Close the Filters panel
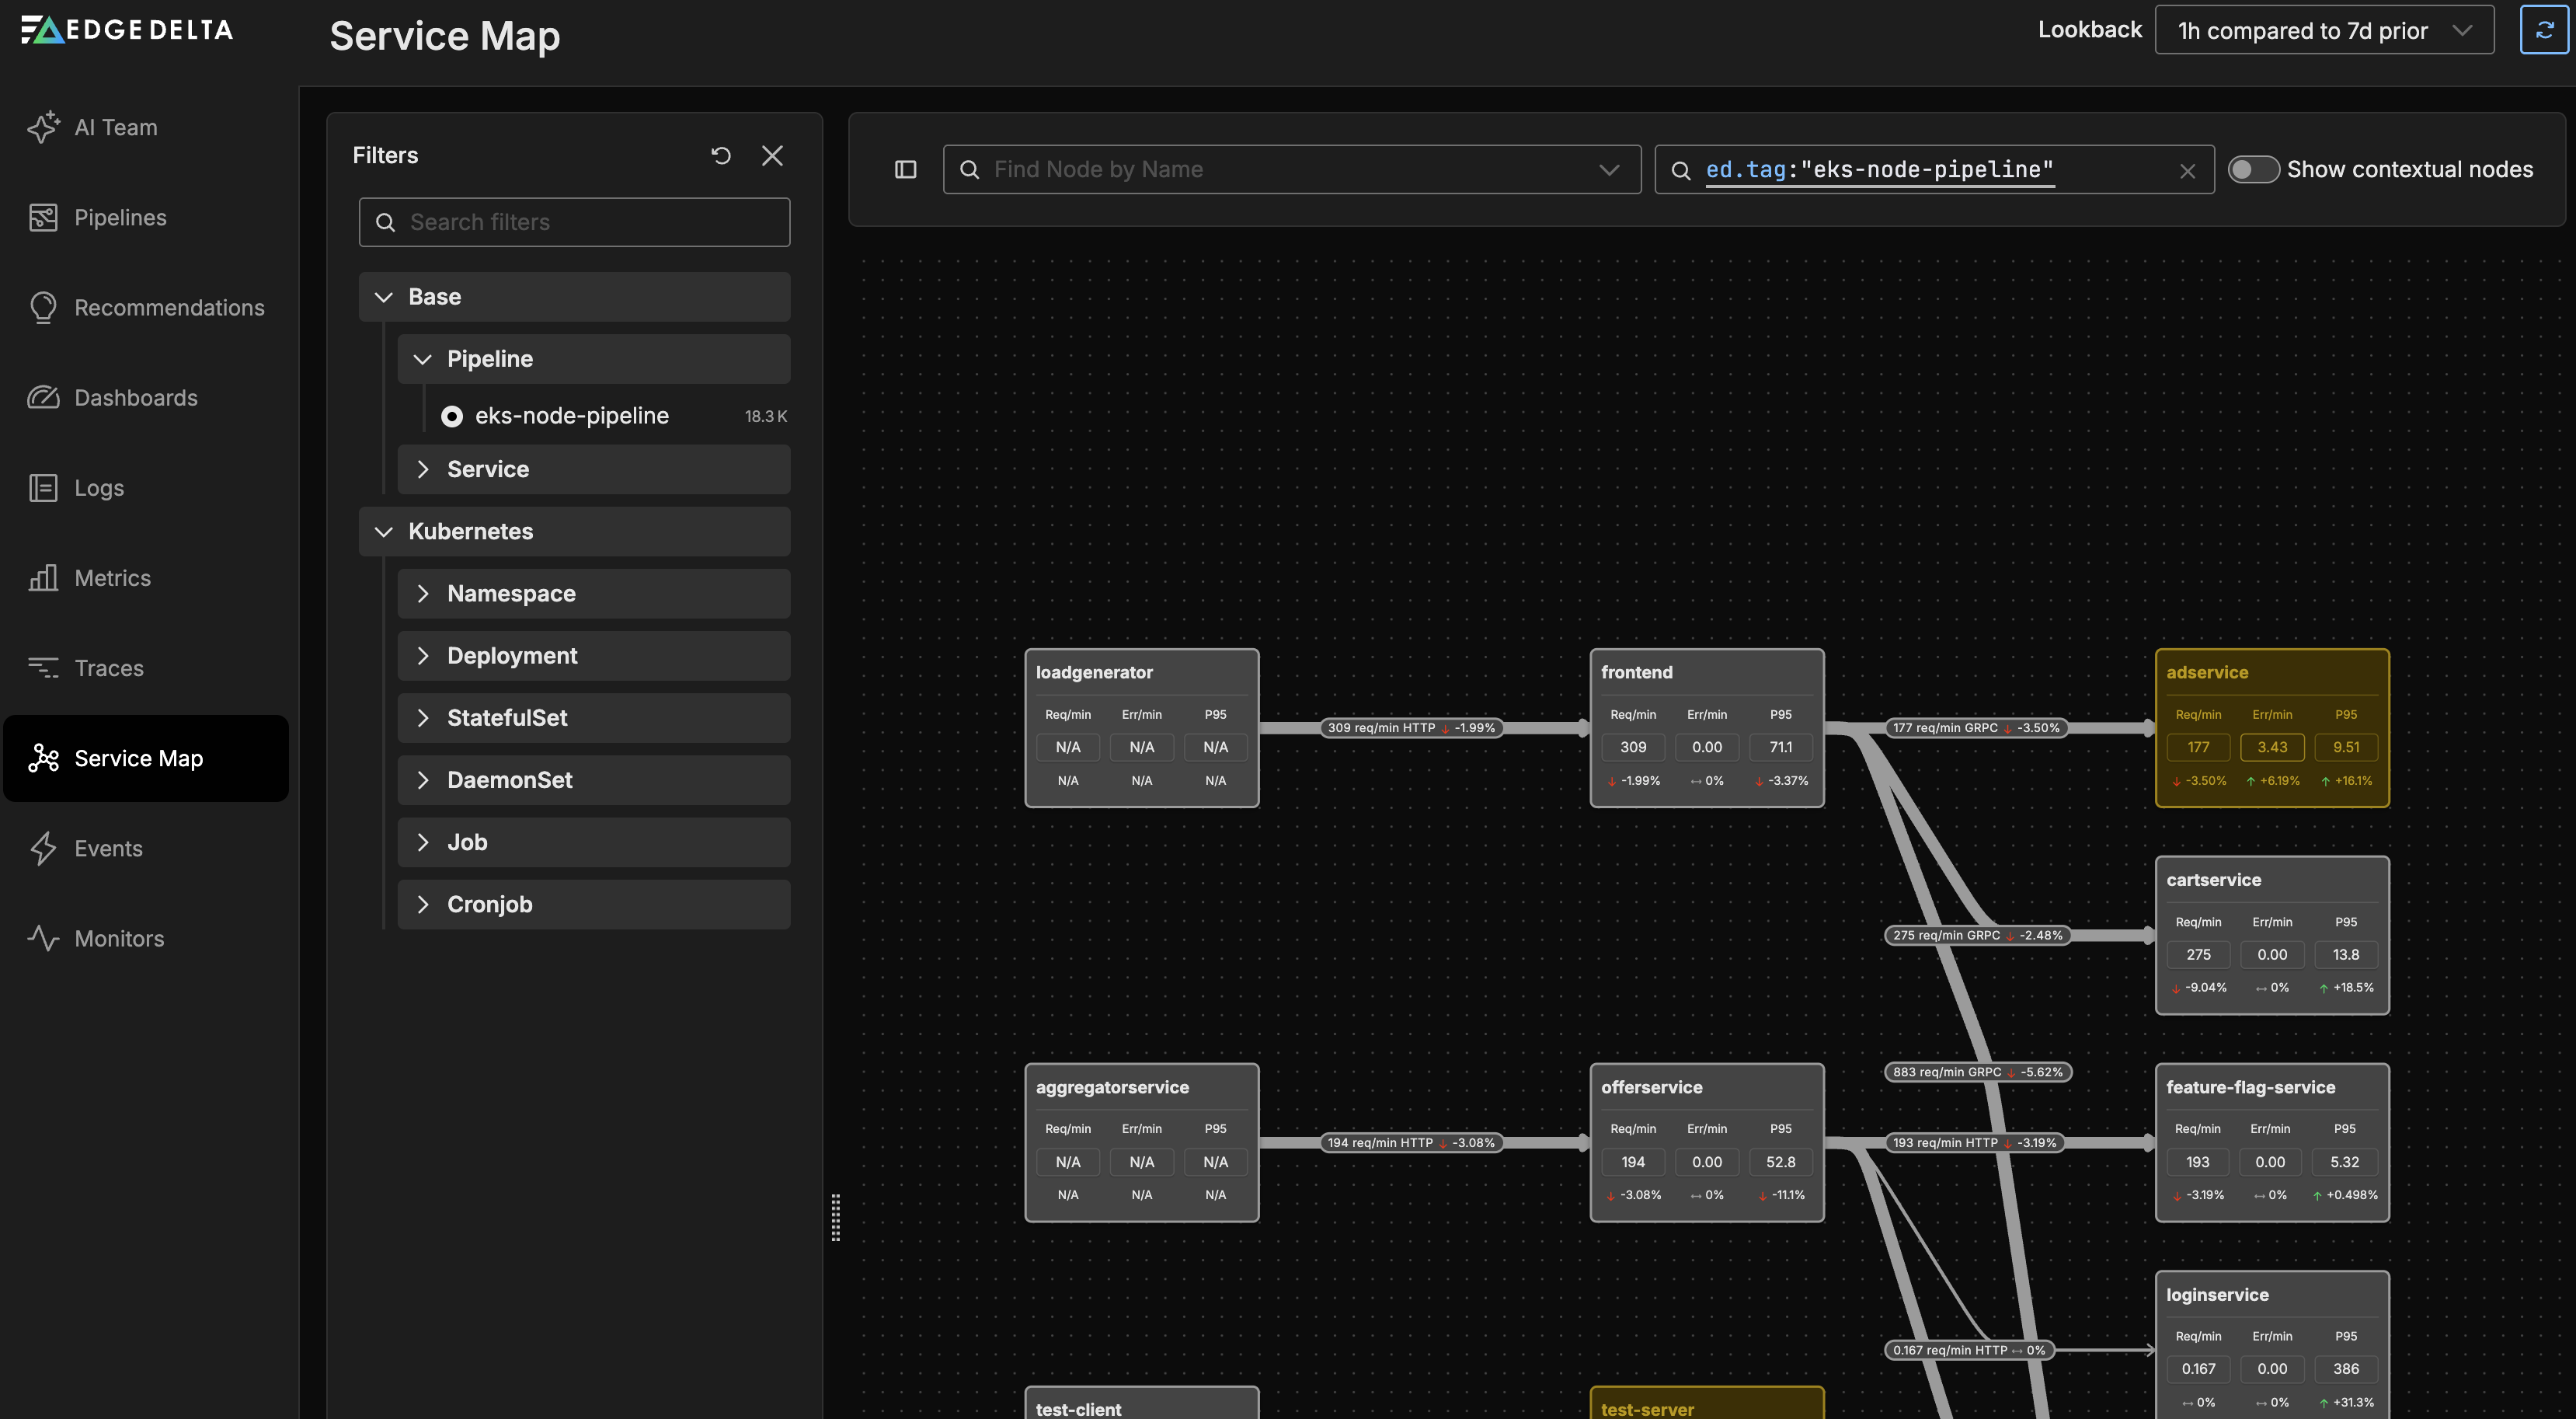The height and width of the screenshot is (1419, 2576). 772,155
